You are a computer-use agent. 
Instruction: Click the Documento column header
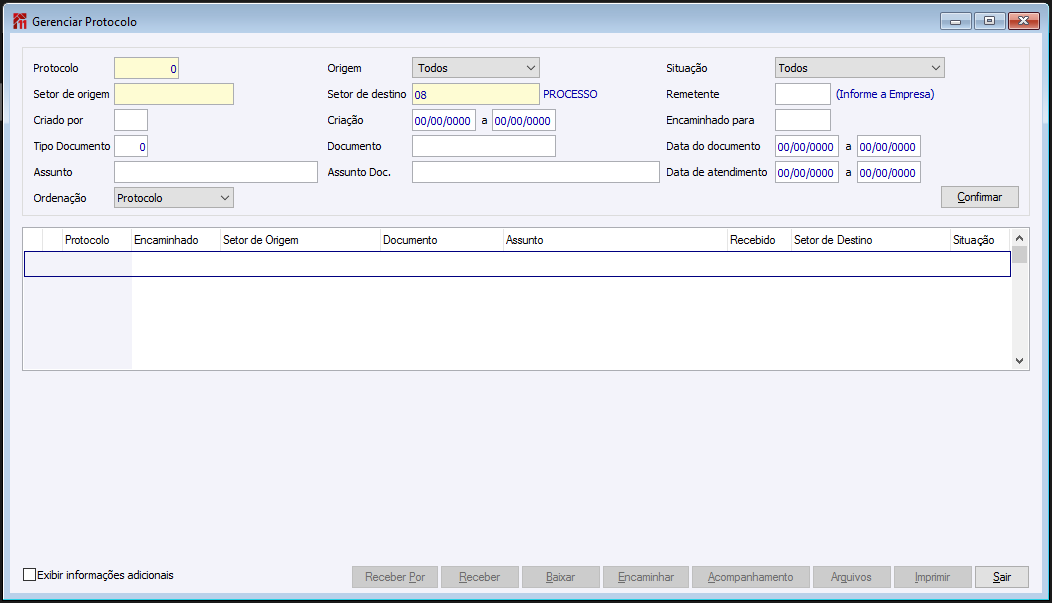click(441, 240)
